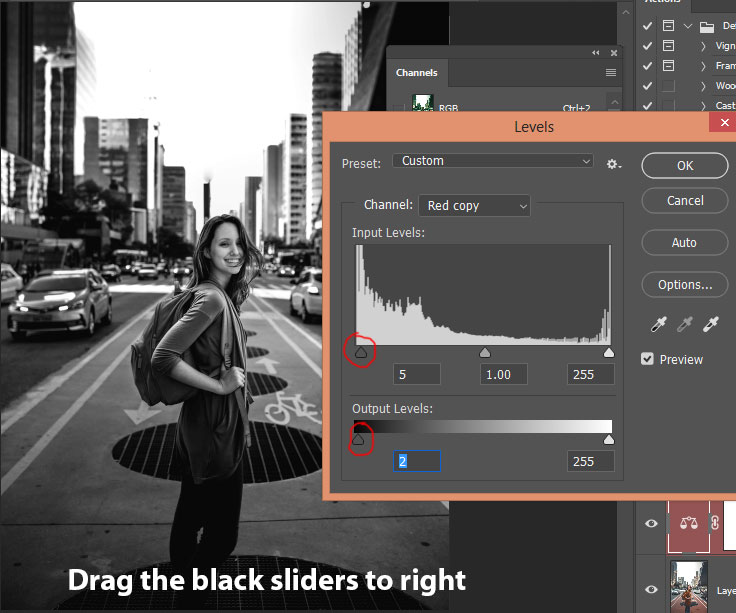This screenshot has height=613, width=736.
Task: Expand the Fram action chevron
Action: 703,66
